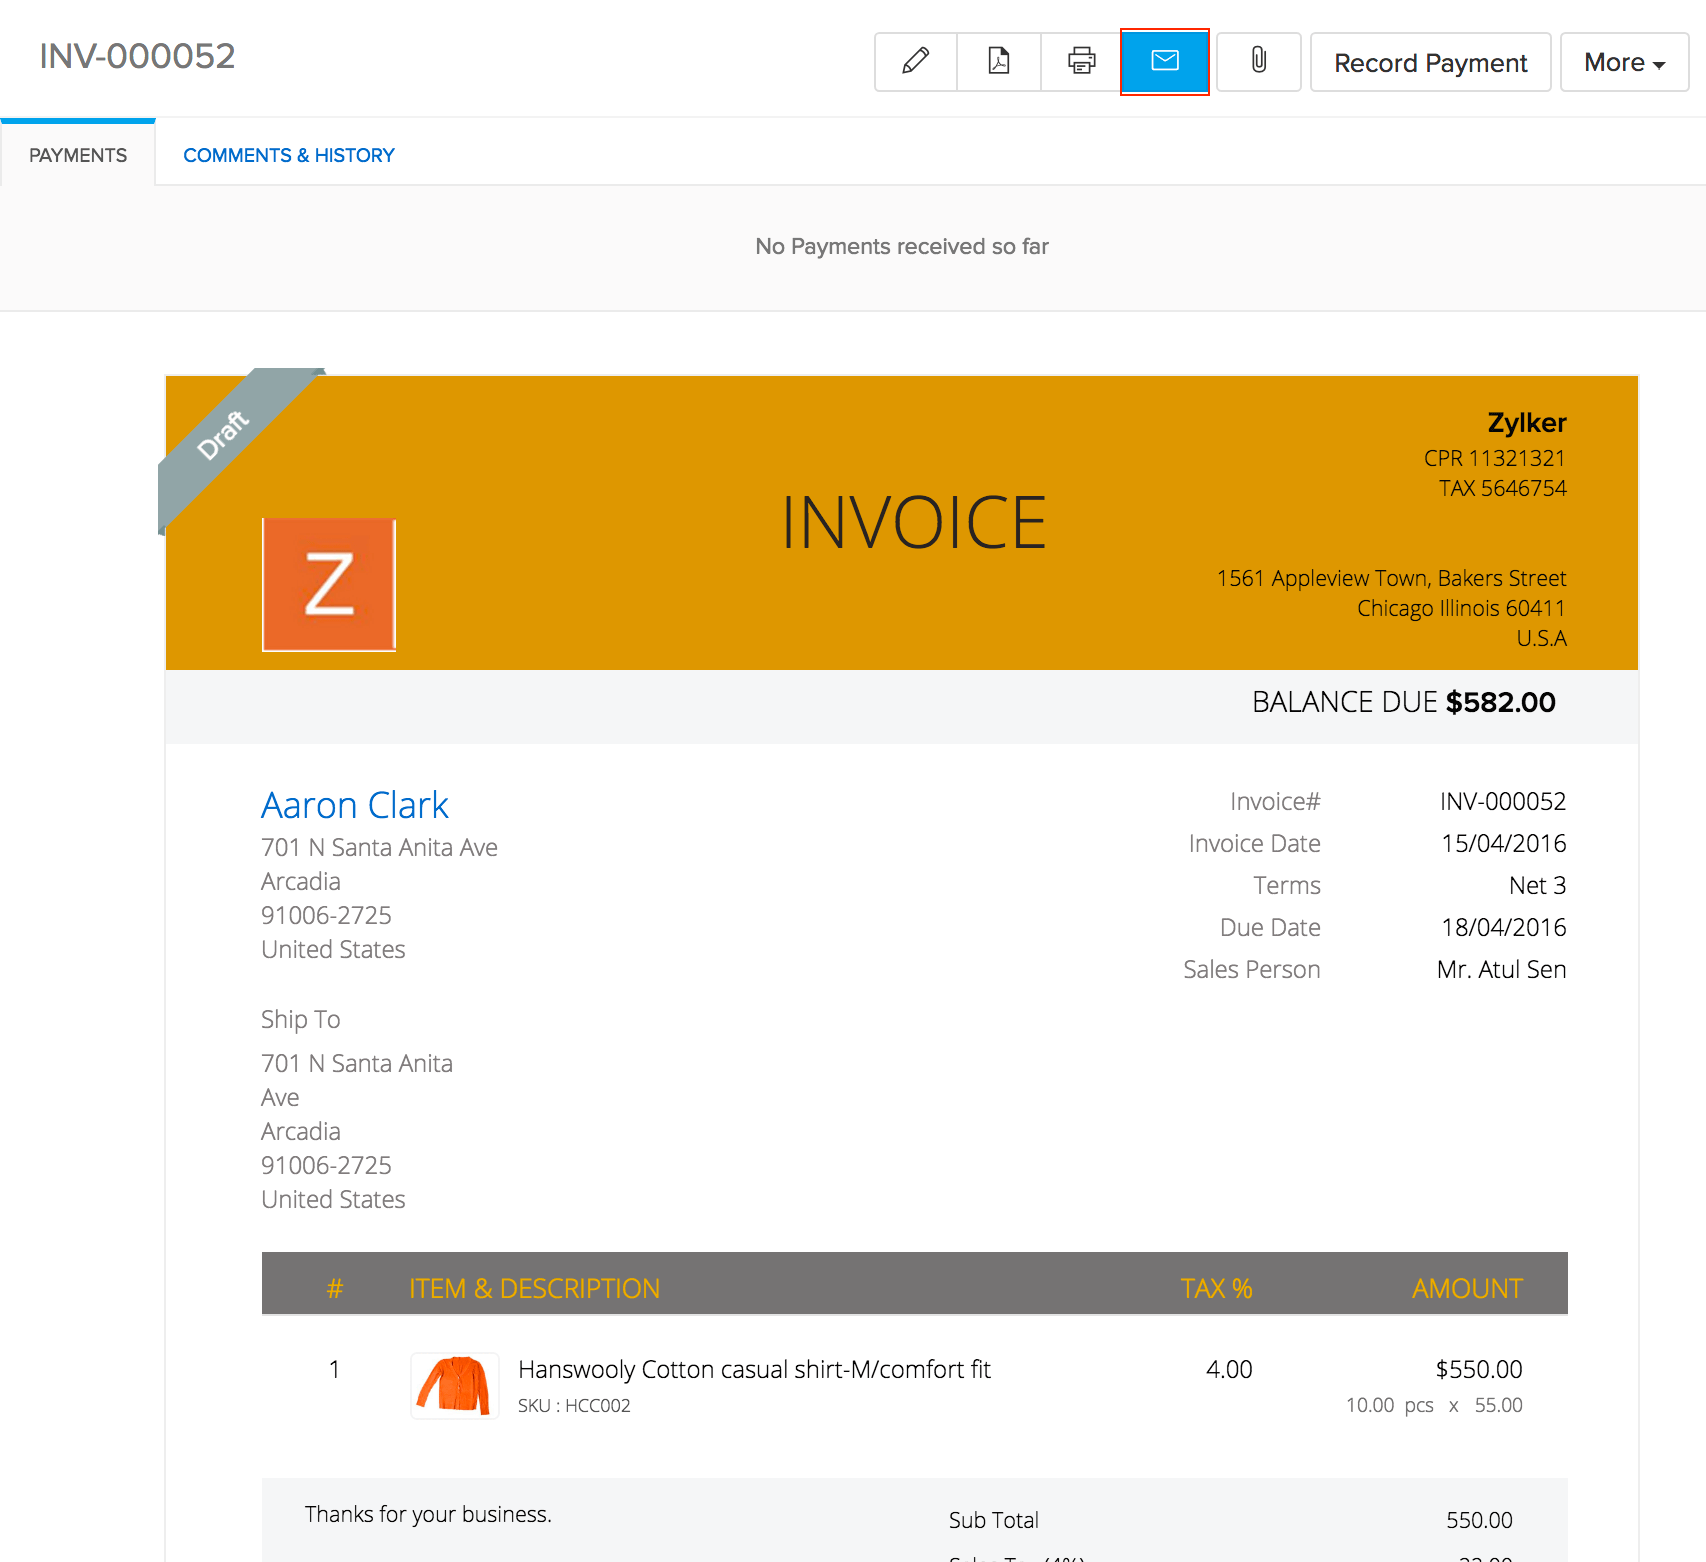Select the email envelope icon
Image resolution: width=1706 pixels, height=1562 pixels.
pyautogui.click(x=1164, y=62)
